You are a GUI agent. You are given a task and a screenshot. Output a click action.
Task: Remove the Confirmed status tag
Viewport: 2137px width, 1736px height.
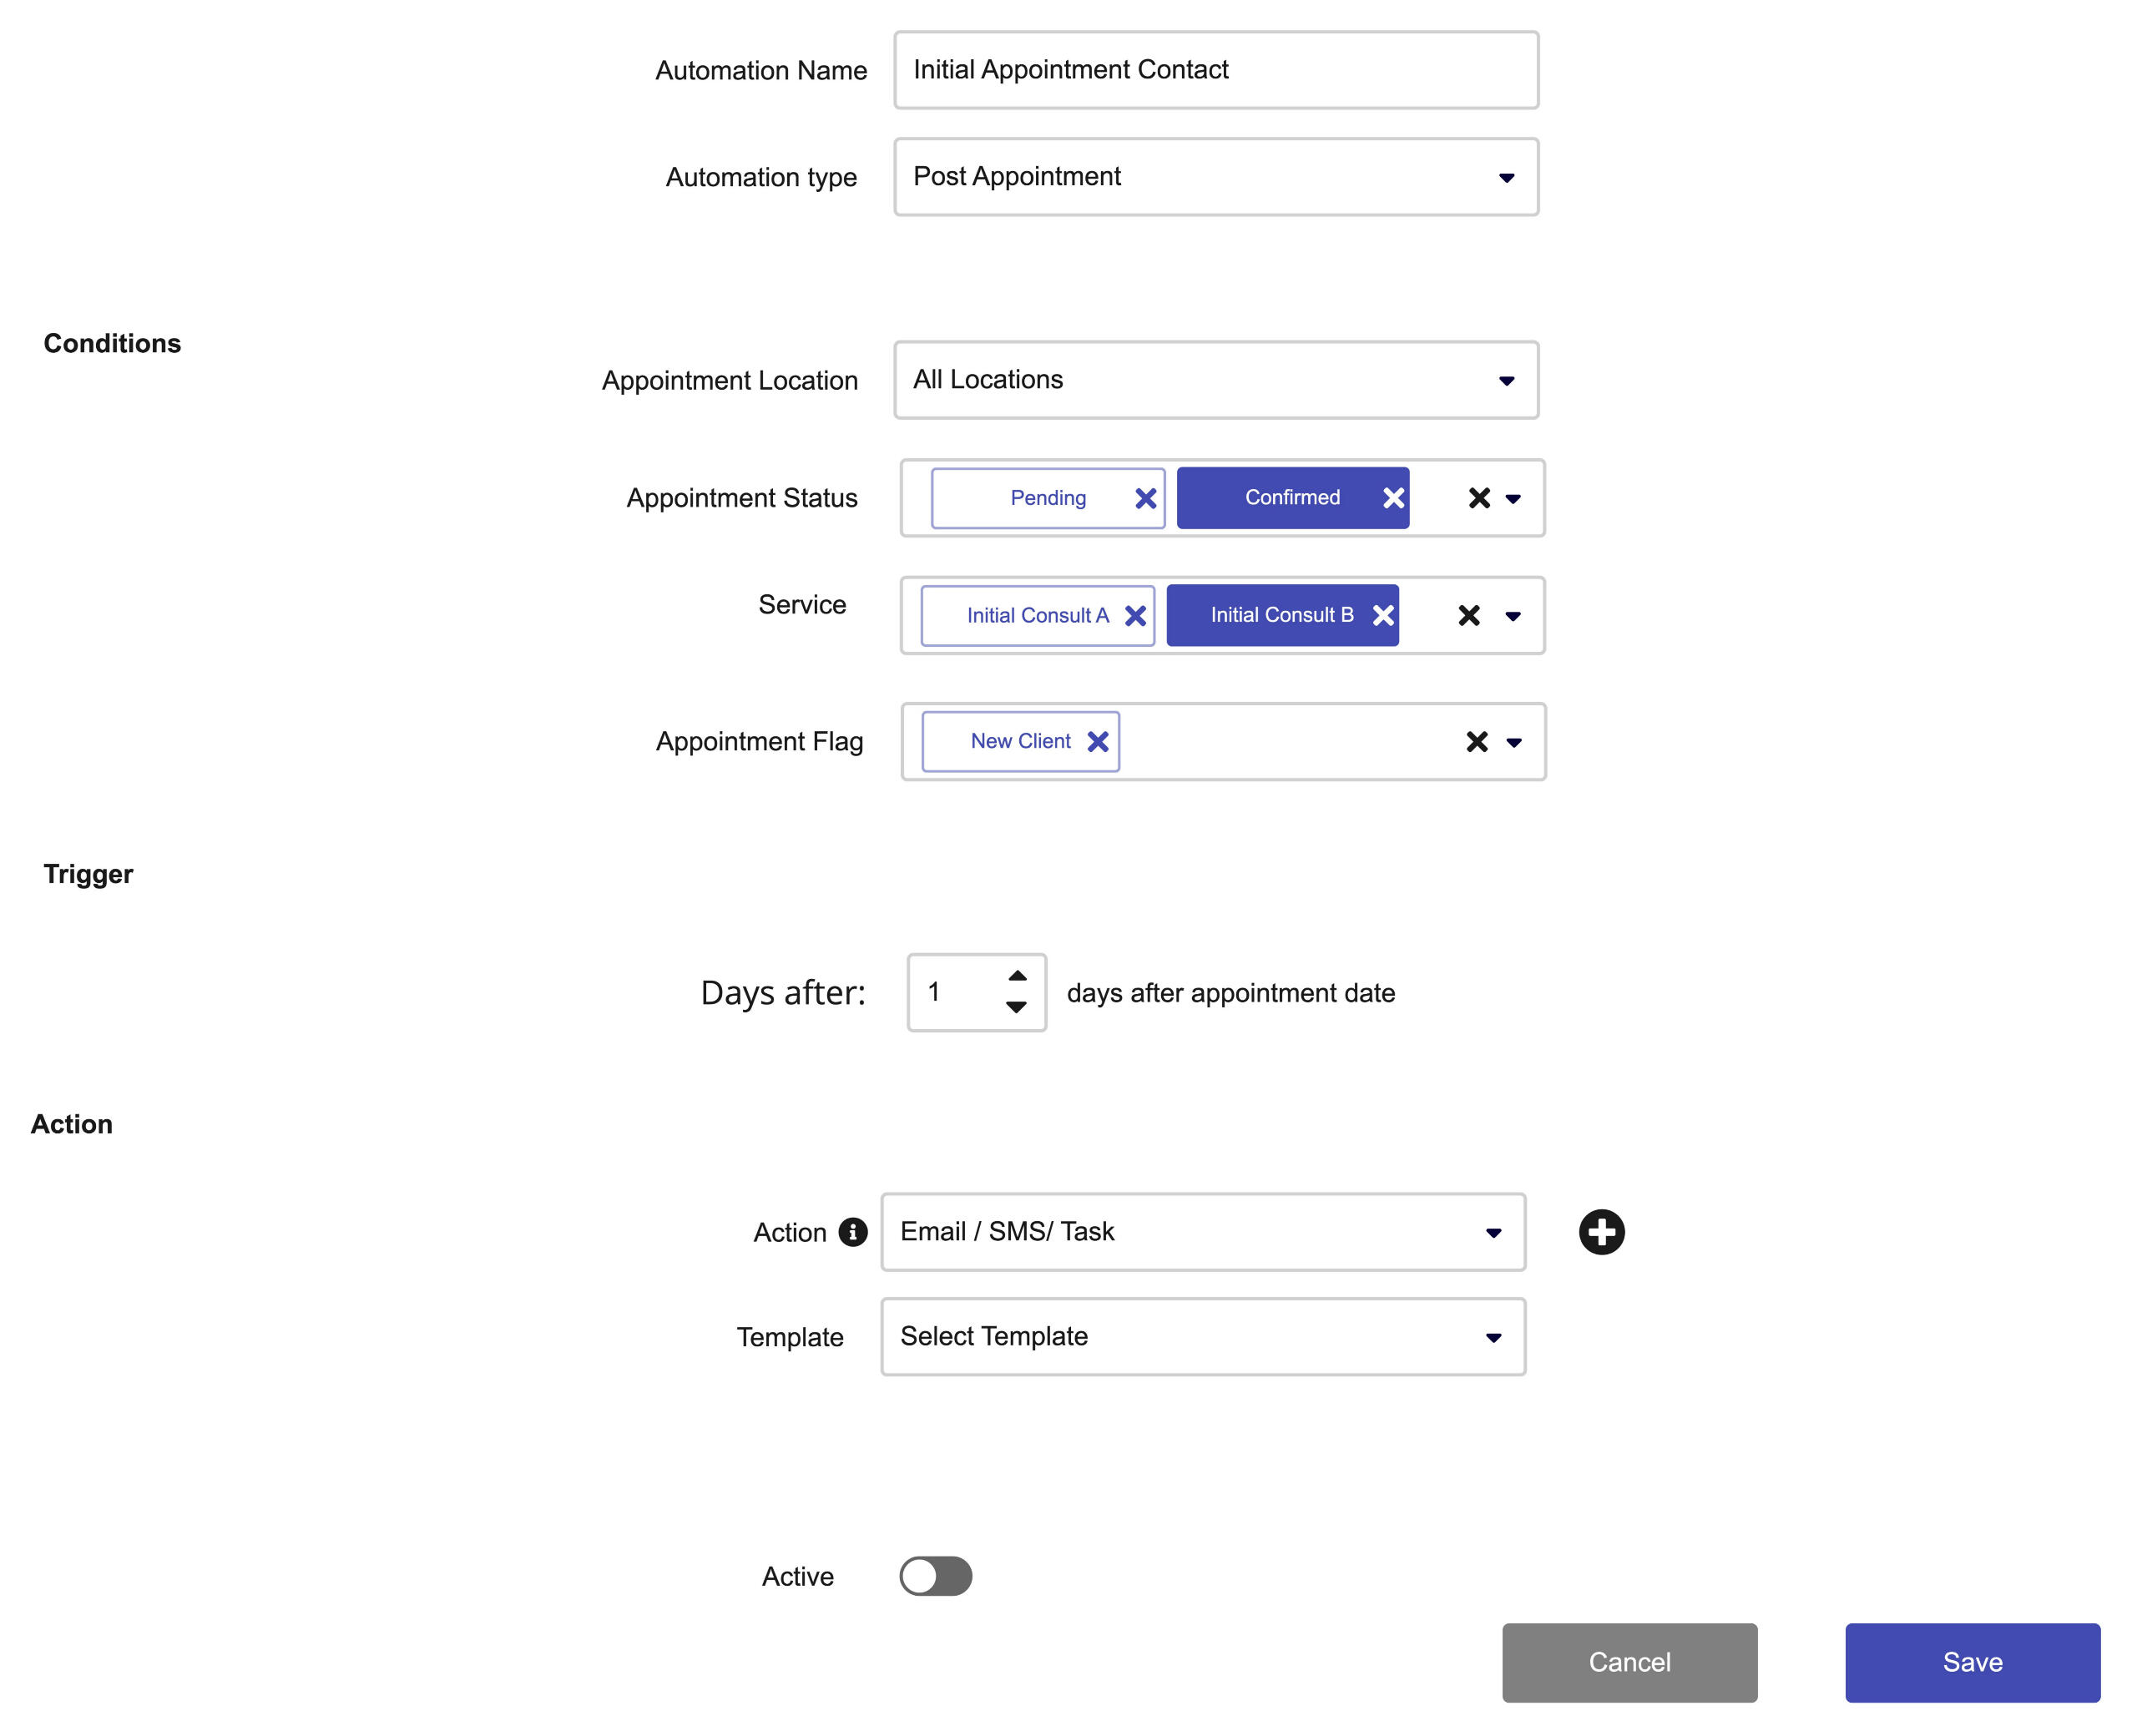1392,498
